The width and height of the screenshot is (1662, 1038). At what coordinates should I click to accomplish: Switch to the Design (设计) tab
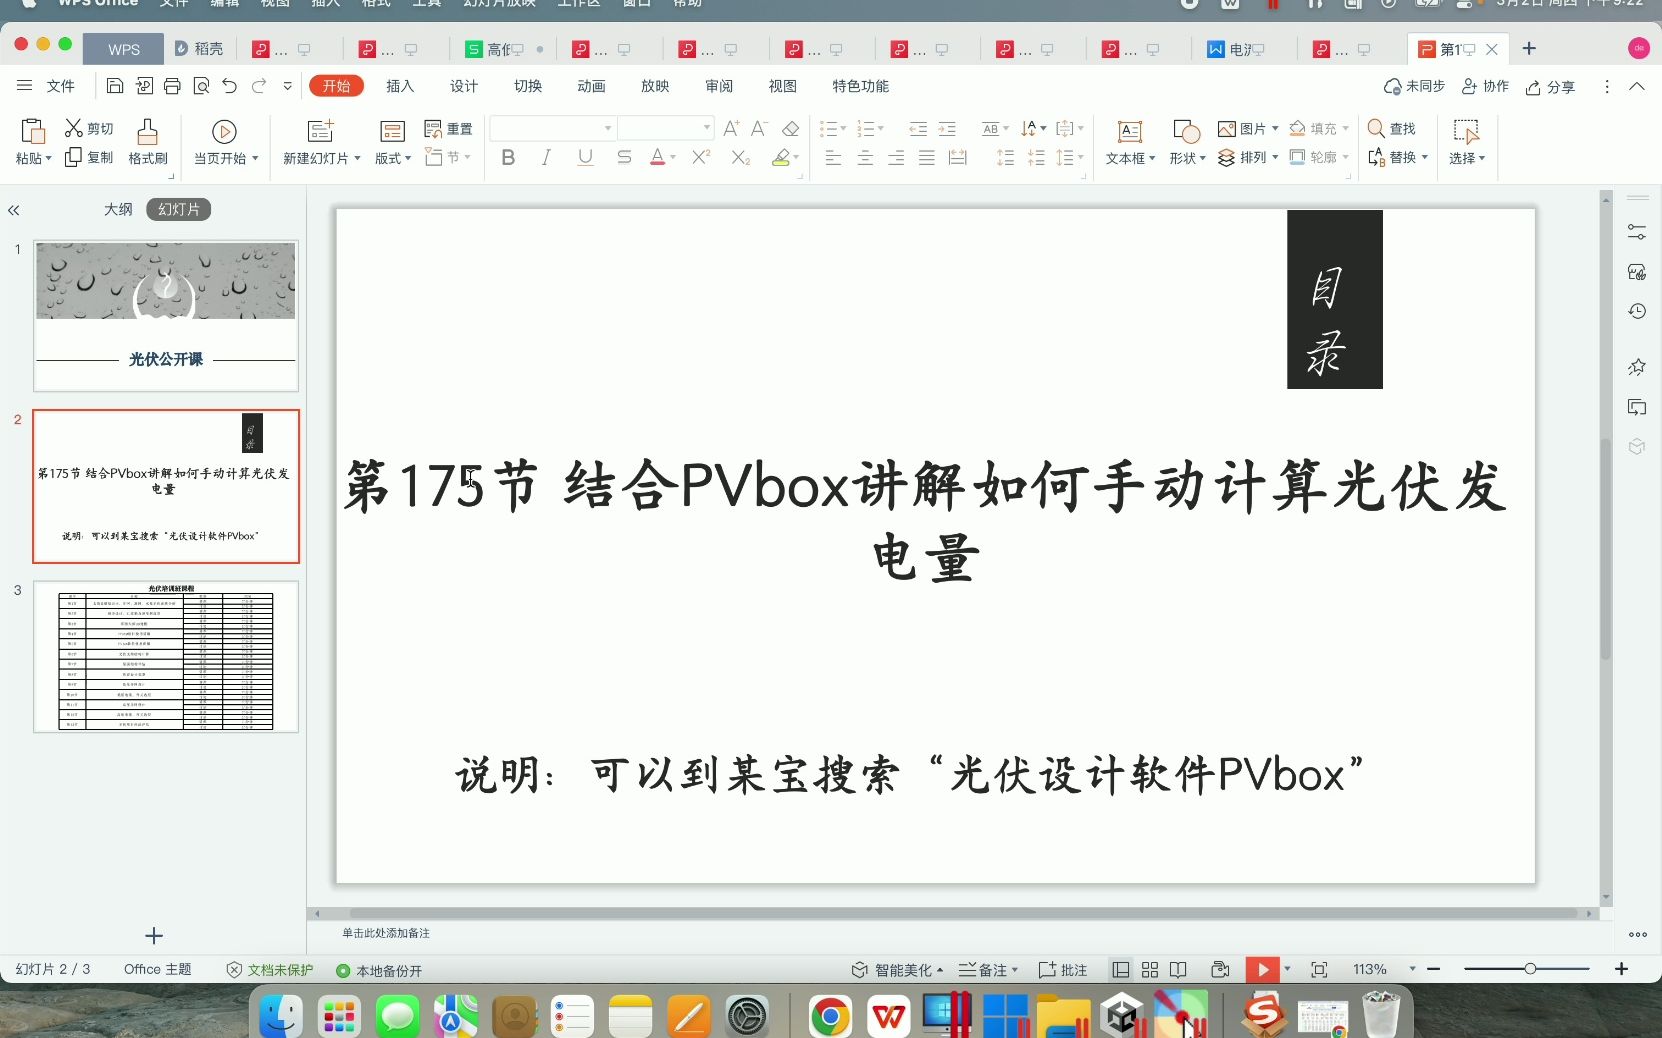[x=464, y=86]
